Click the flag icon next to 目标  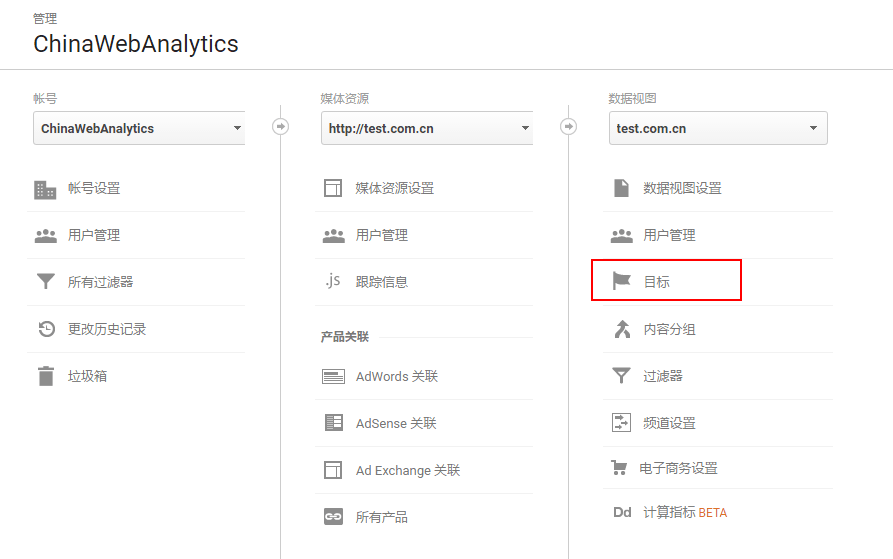tap(621, 282)
